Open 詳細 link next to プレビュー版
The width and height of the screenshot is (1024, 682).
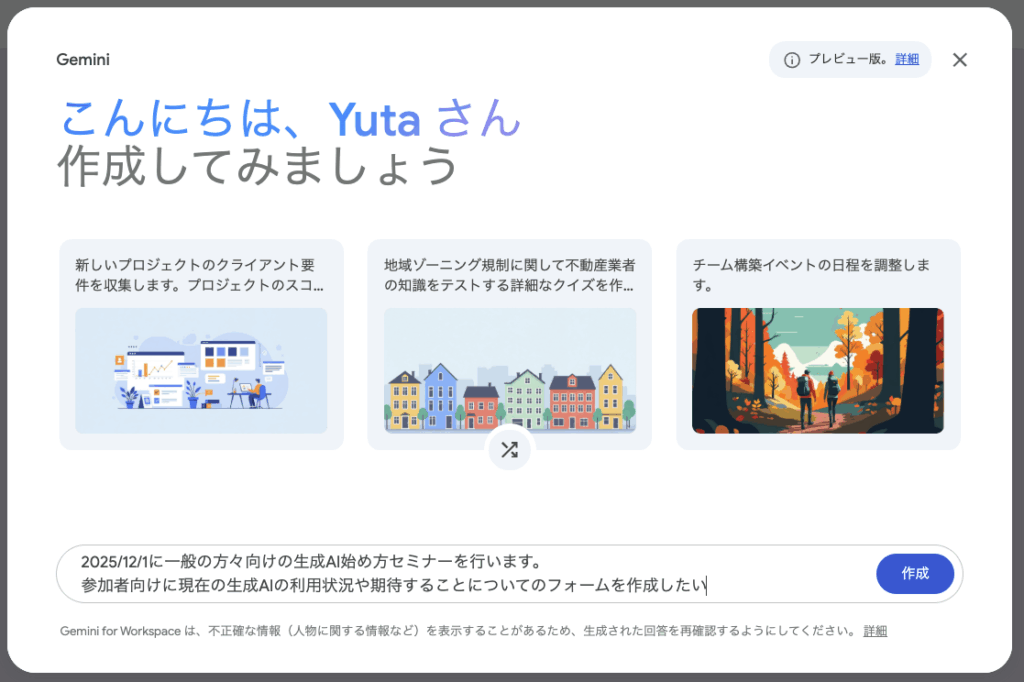(x=907, y=60)
